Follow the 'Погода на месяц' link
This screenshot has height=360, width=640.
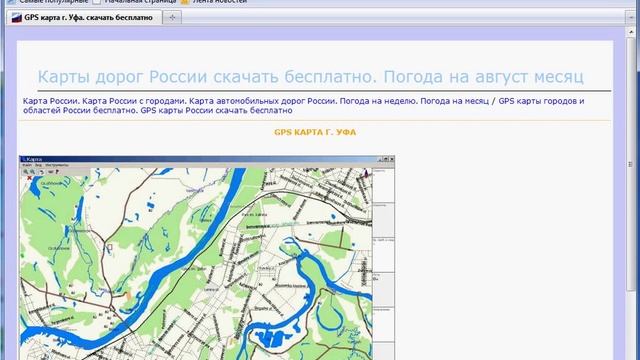click(x=454, y=101)
